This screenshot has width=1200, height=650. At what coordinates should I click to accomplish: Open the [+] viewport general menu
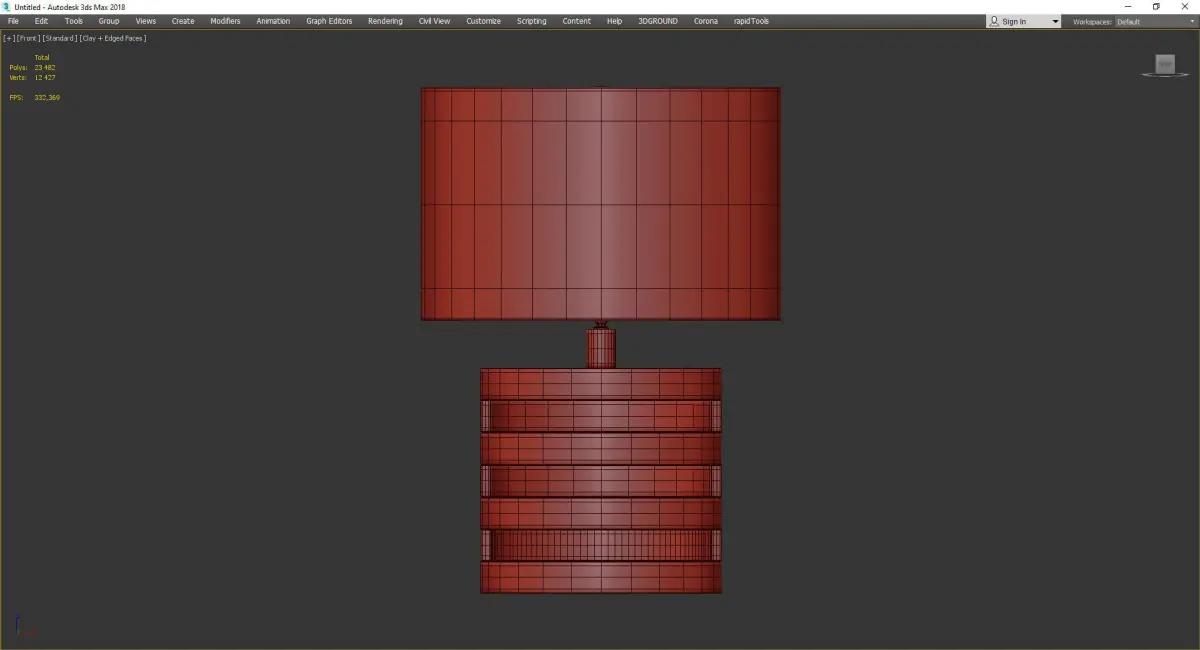(8, 38)
